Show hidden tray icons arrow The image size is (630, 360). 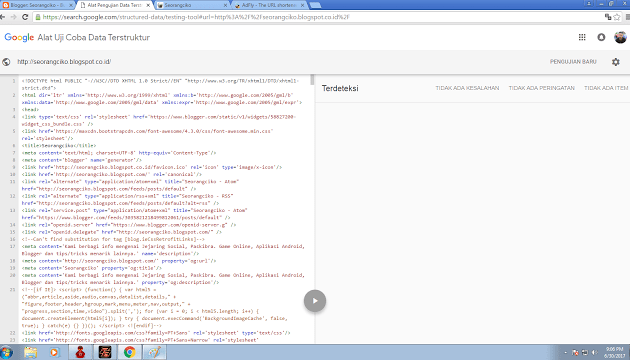(565, 352)
